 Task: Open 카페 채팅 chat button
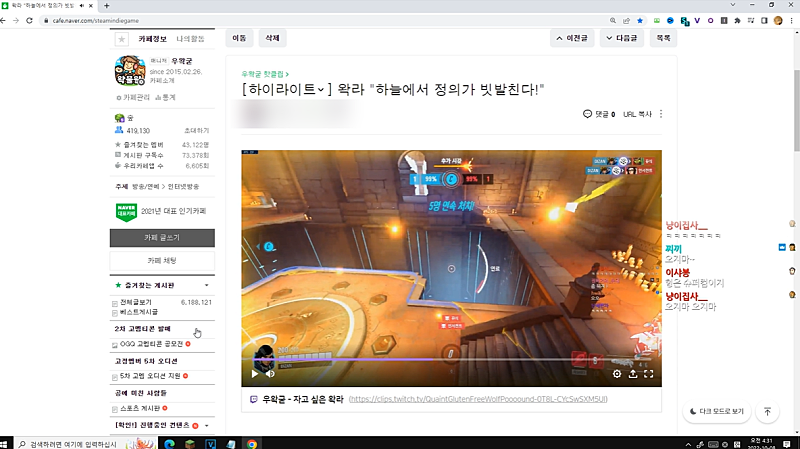coord(162,261)
